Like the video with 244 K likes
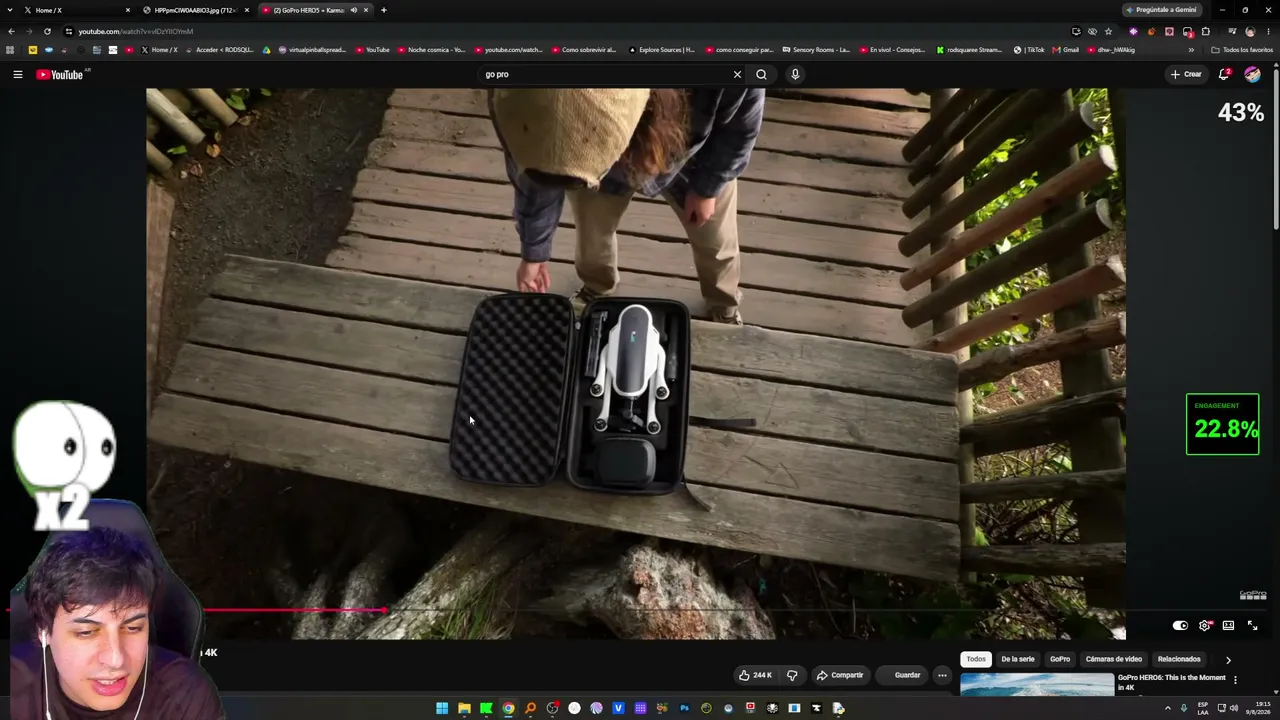This screenshot has height=720, width=1280. 755,675
